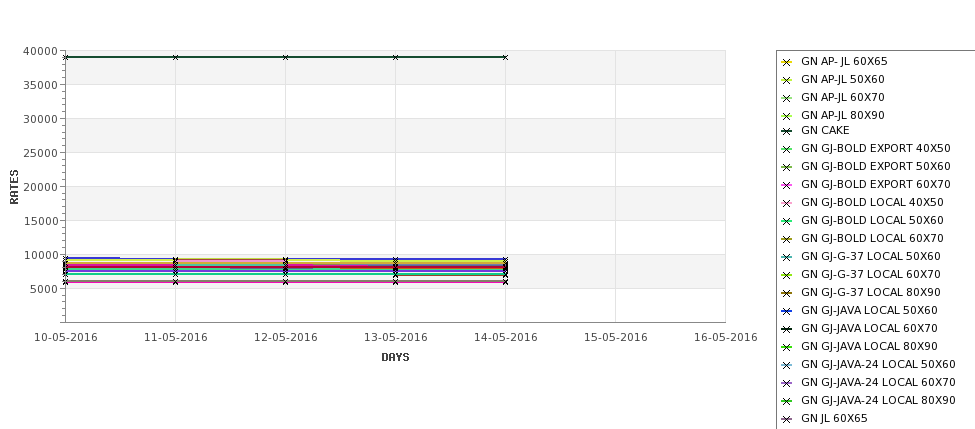Select GN GJ-G-37 LOCAL 60X70 label

point(871,275)
